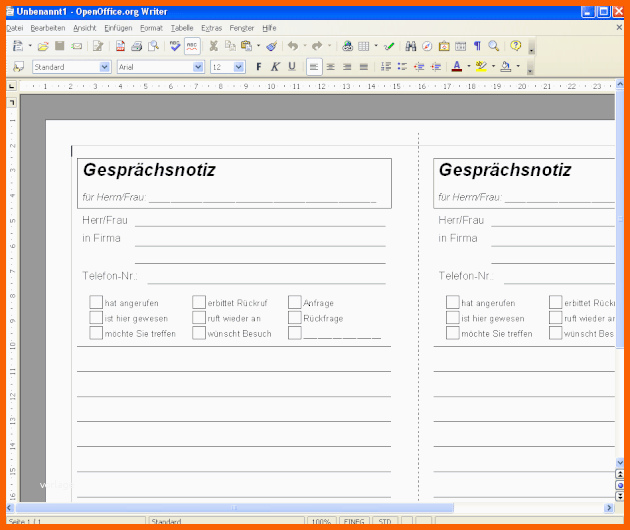Open the Tabelle menu
The width and height of the screenshot is (630, 530).
coord(182,28)
